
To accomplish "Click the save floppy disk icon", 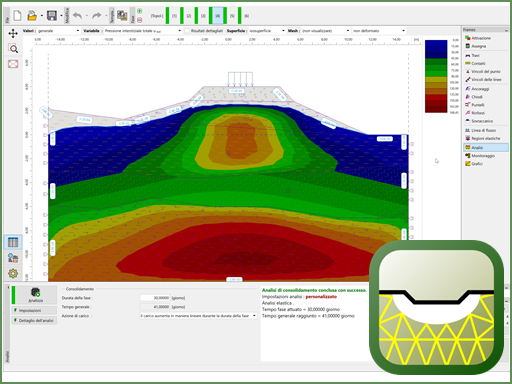I will point(52,16).
